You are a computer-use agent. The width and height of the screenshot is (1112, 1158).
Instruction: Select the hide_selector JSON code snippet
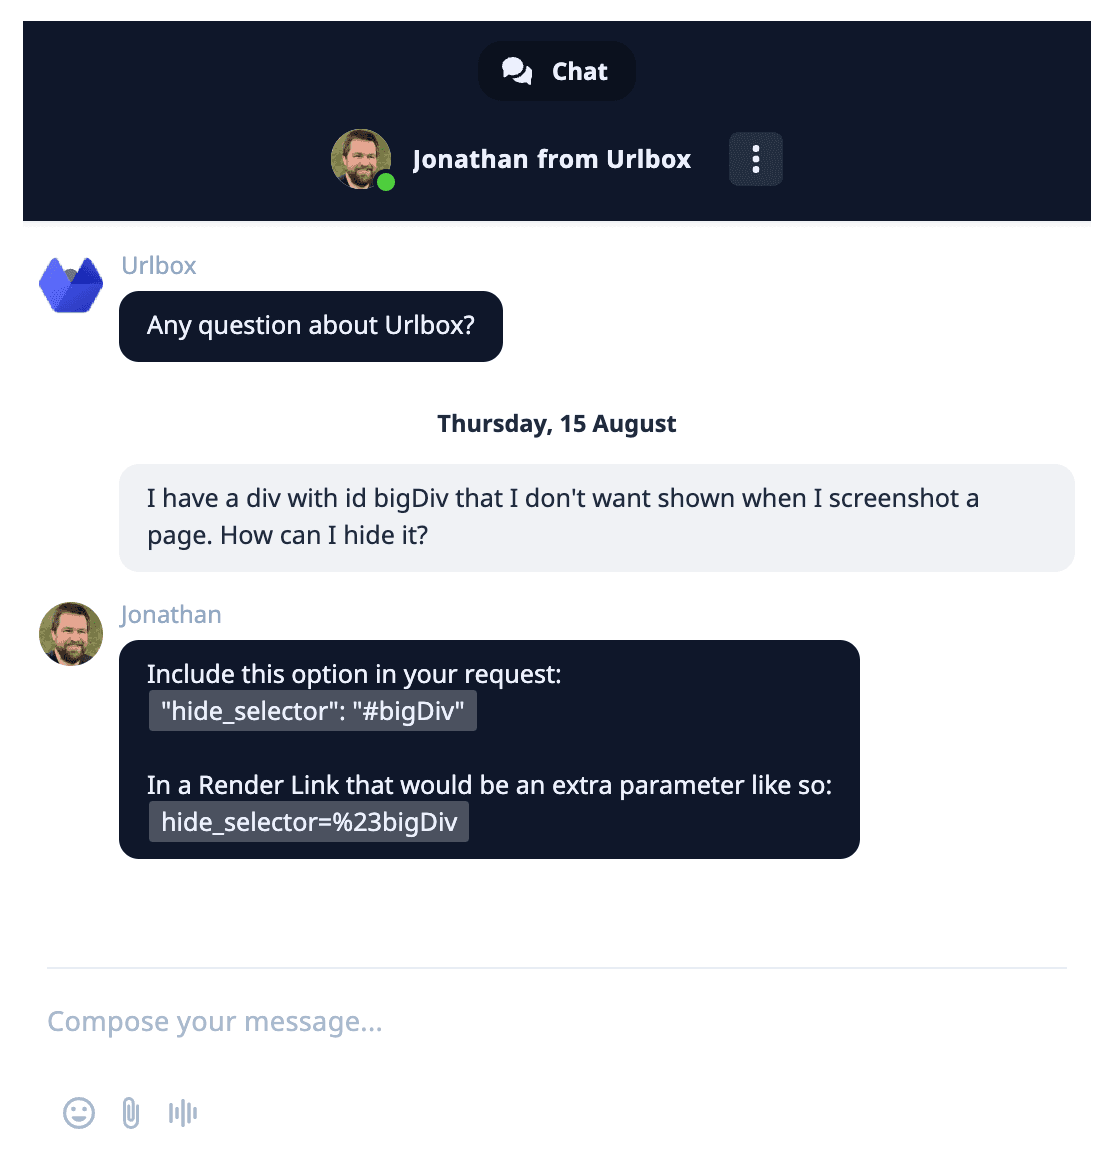pos(312,711)
